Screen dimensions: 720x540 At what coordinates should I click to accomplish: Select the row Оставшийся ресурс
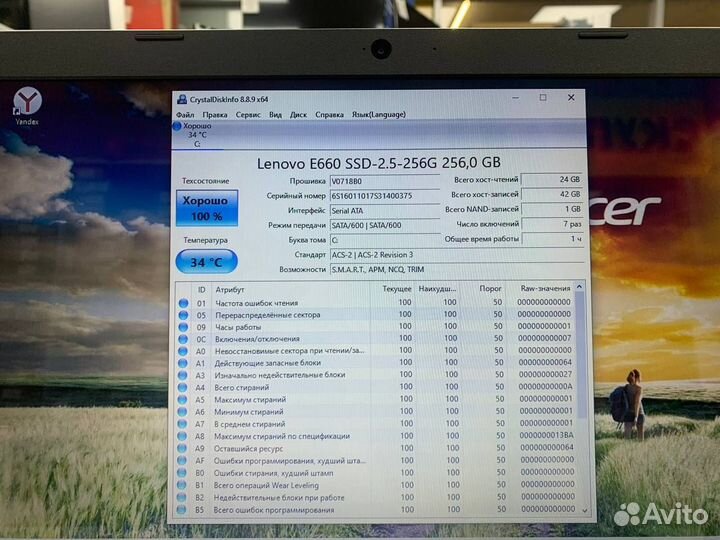tap(375, 448)
